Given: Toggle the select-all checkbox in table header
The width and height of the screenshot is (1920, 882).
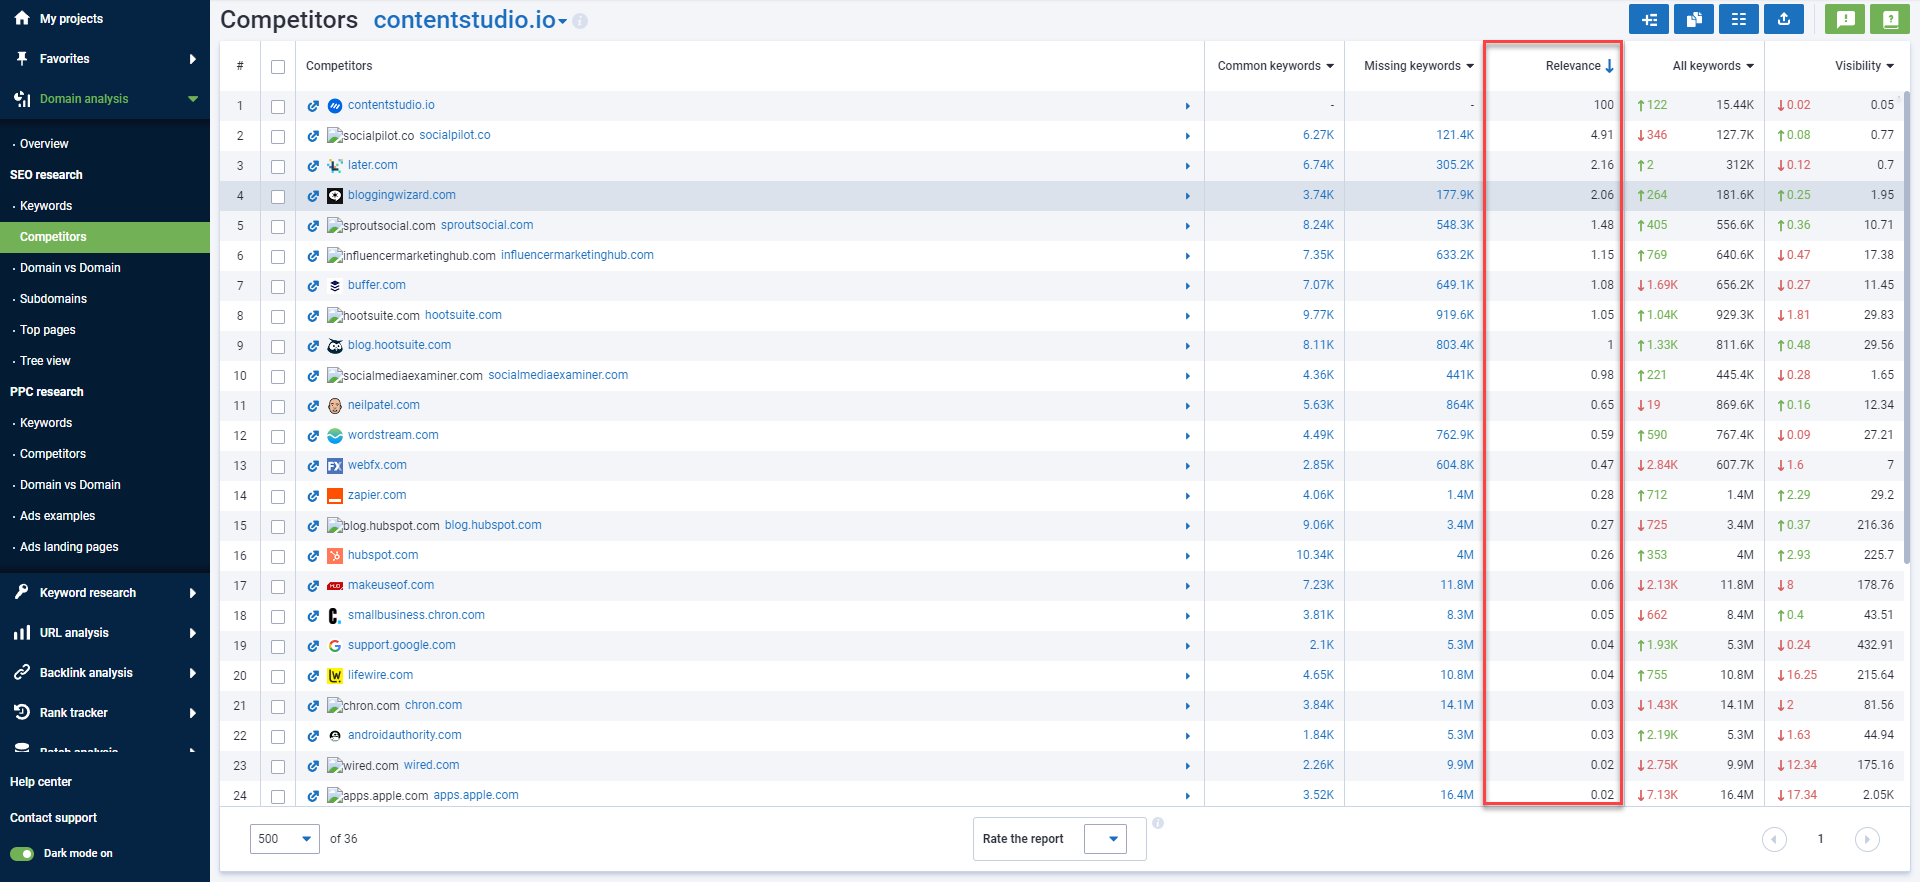Looking at the screenshot, I should [278, 67].
